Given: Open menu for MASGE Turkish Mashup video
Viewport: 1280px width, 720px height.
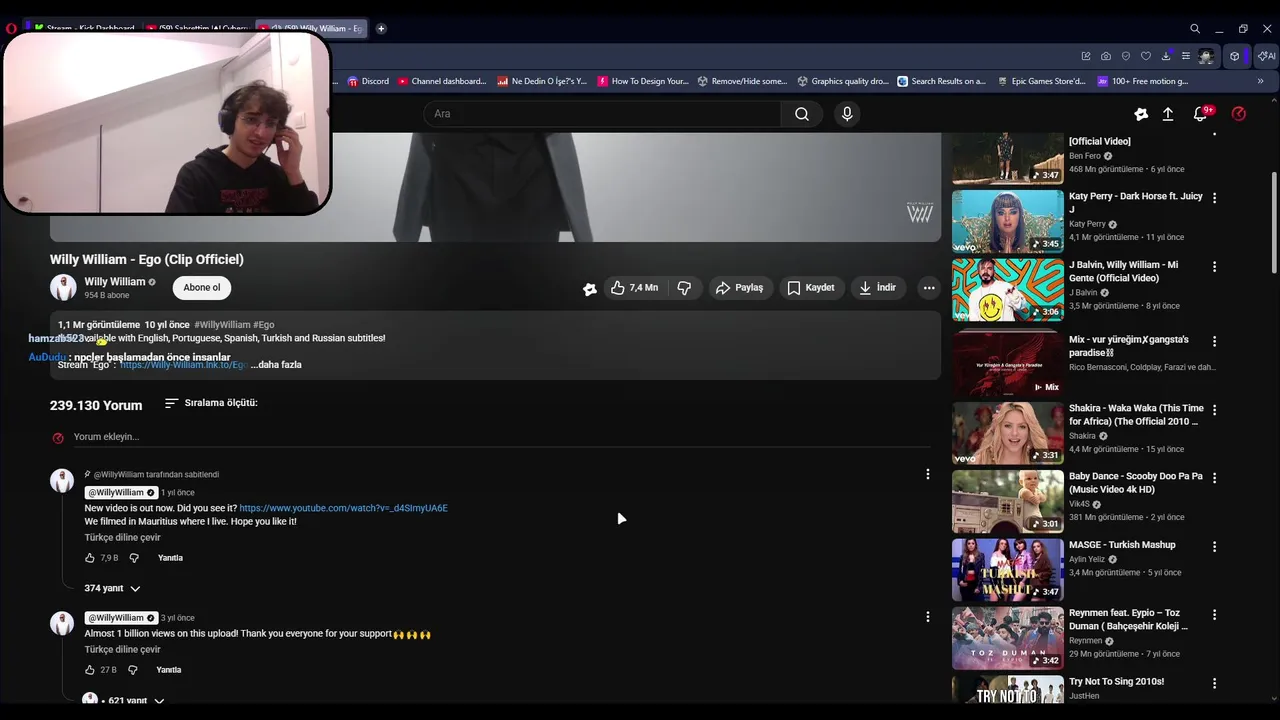Looking at the screenshot, I should tap(1215, 547).
